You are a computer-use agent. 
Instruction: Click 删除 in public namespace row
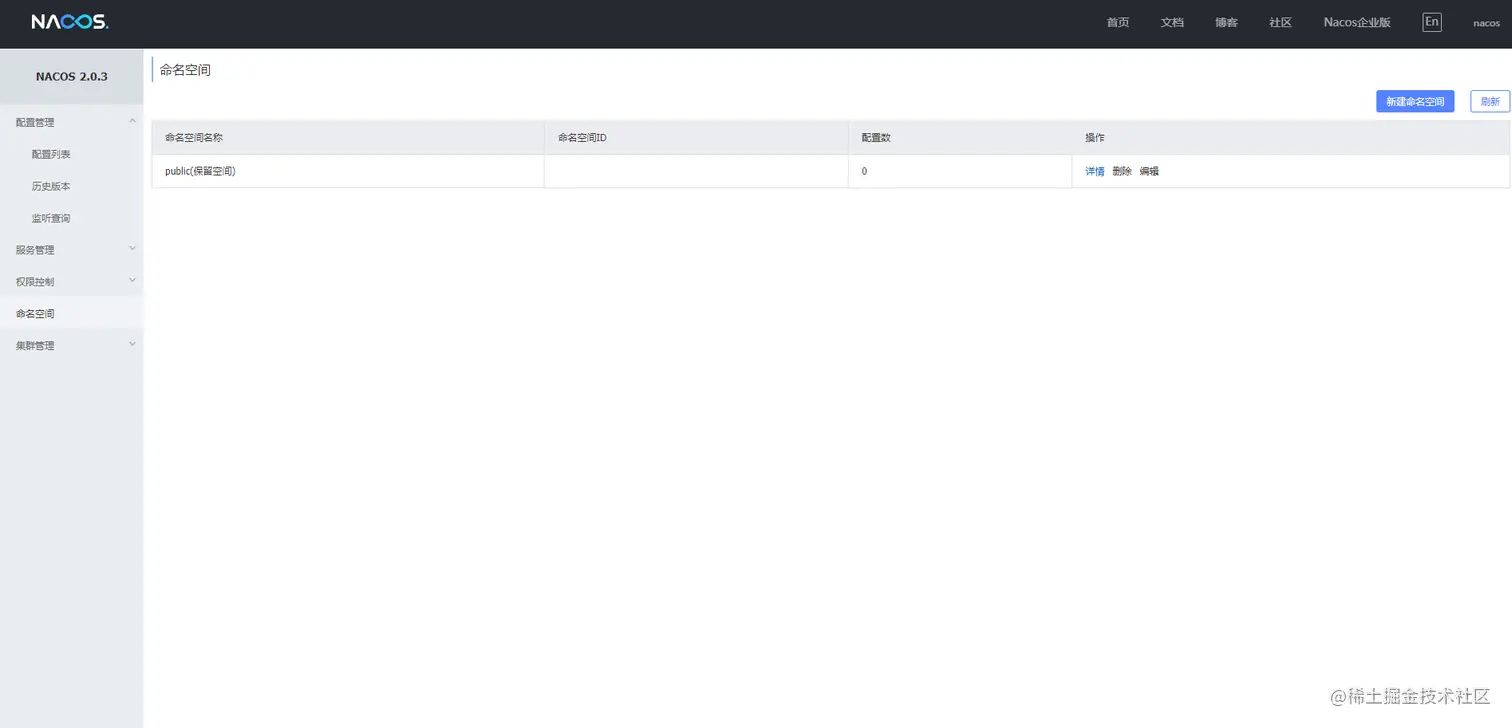[1122, 171]
